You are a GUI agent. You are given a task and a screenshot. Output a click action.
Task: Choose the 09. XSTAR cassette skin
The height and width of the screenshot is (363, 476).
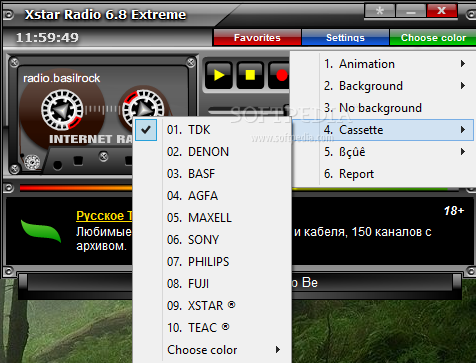[x=212, y=306]
